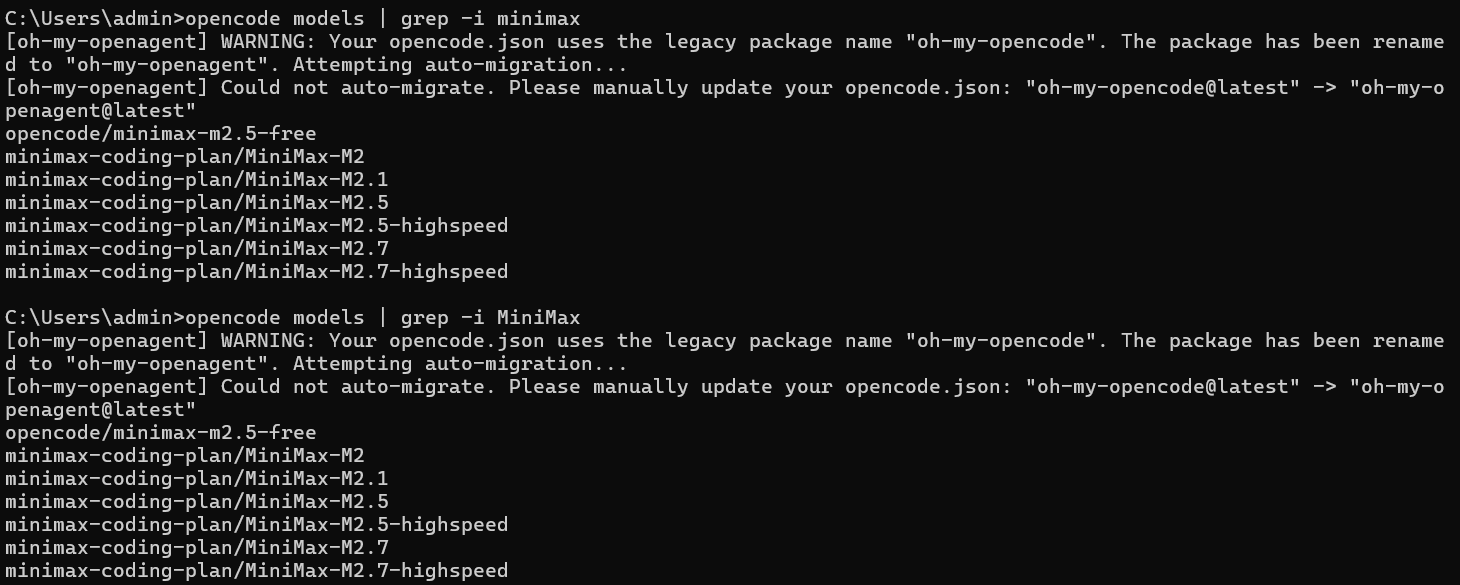Click the first opencode/minimax-m2.5-free line
Screen dimensions: 1460x585
[x=161, y=133]
